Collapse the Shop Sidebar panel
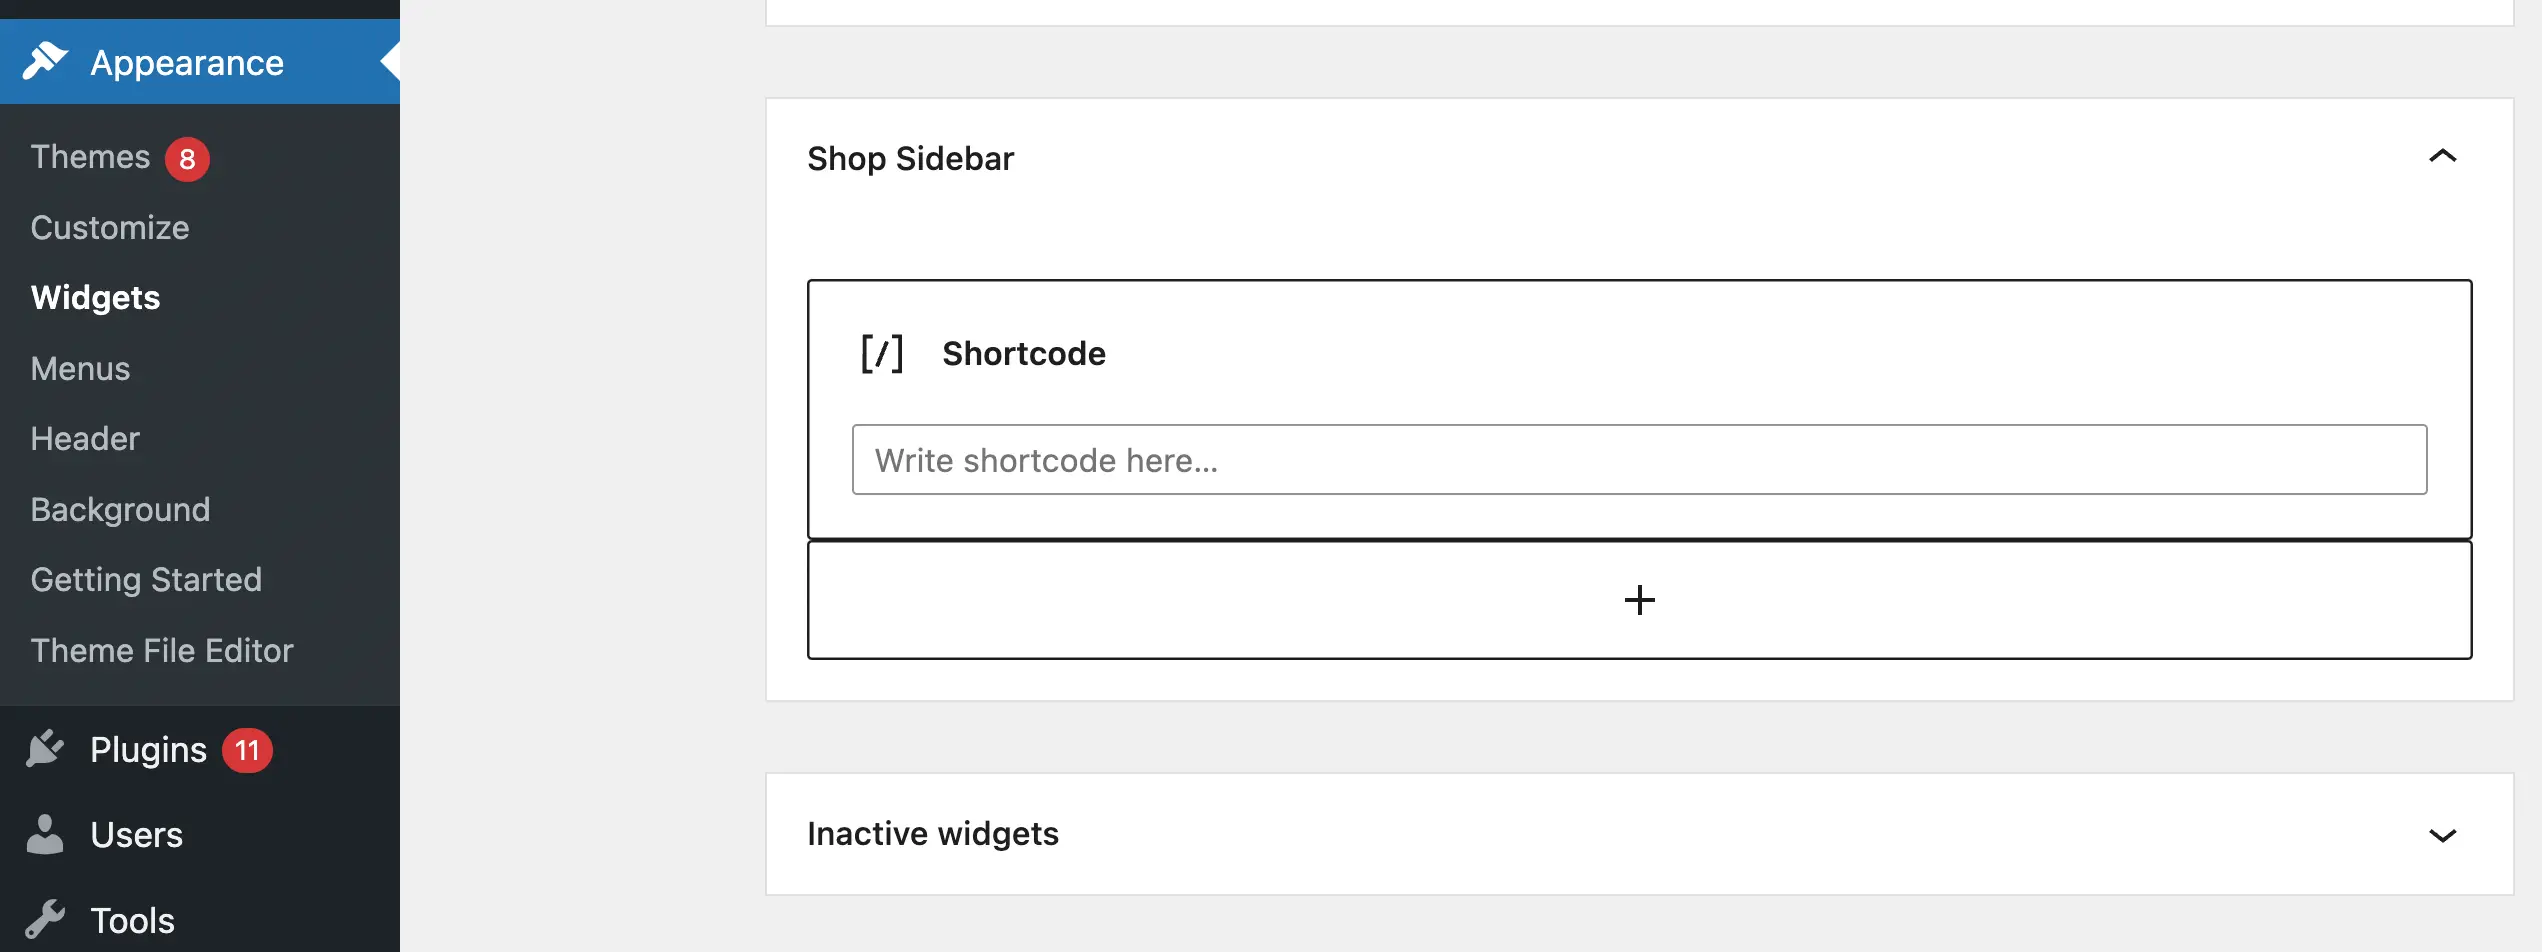The height and width of the screenshot is (952, 2542). tap(2442, 157)
